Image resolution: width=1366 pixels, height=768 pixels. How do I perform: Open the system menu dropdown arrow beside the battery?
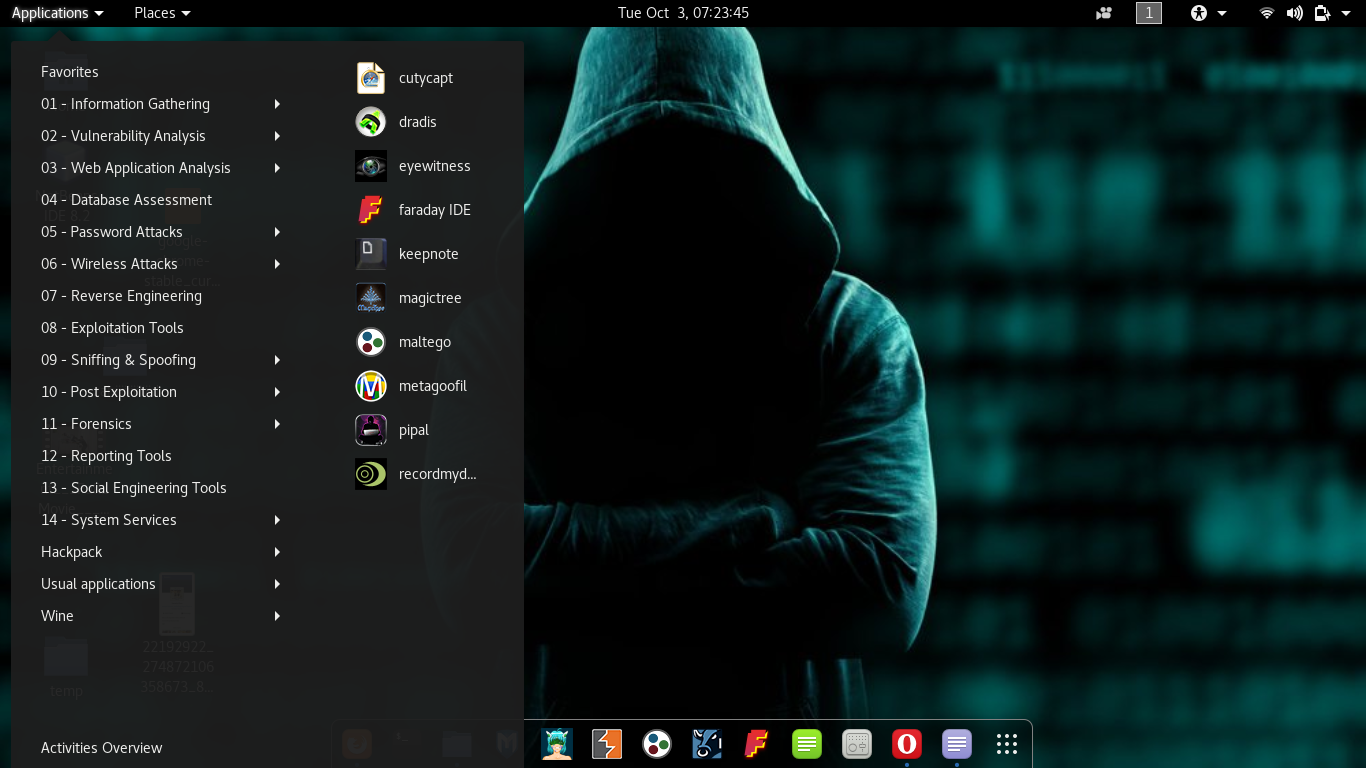tap(1346, 13)
